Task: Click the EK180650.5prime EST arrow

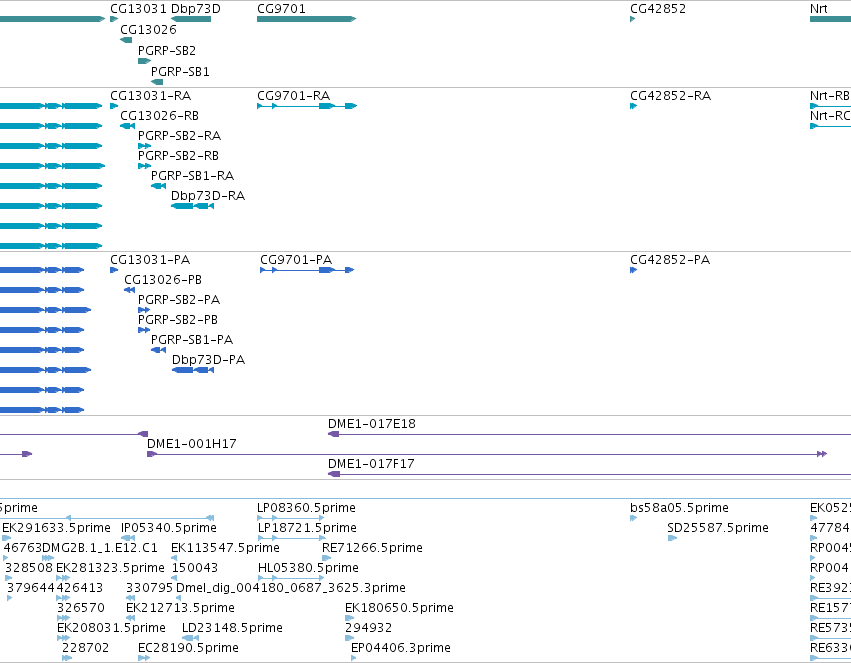Action: point(350,618)
